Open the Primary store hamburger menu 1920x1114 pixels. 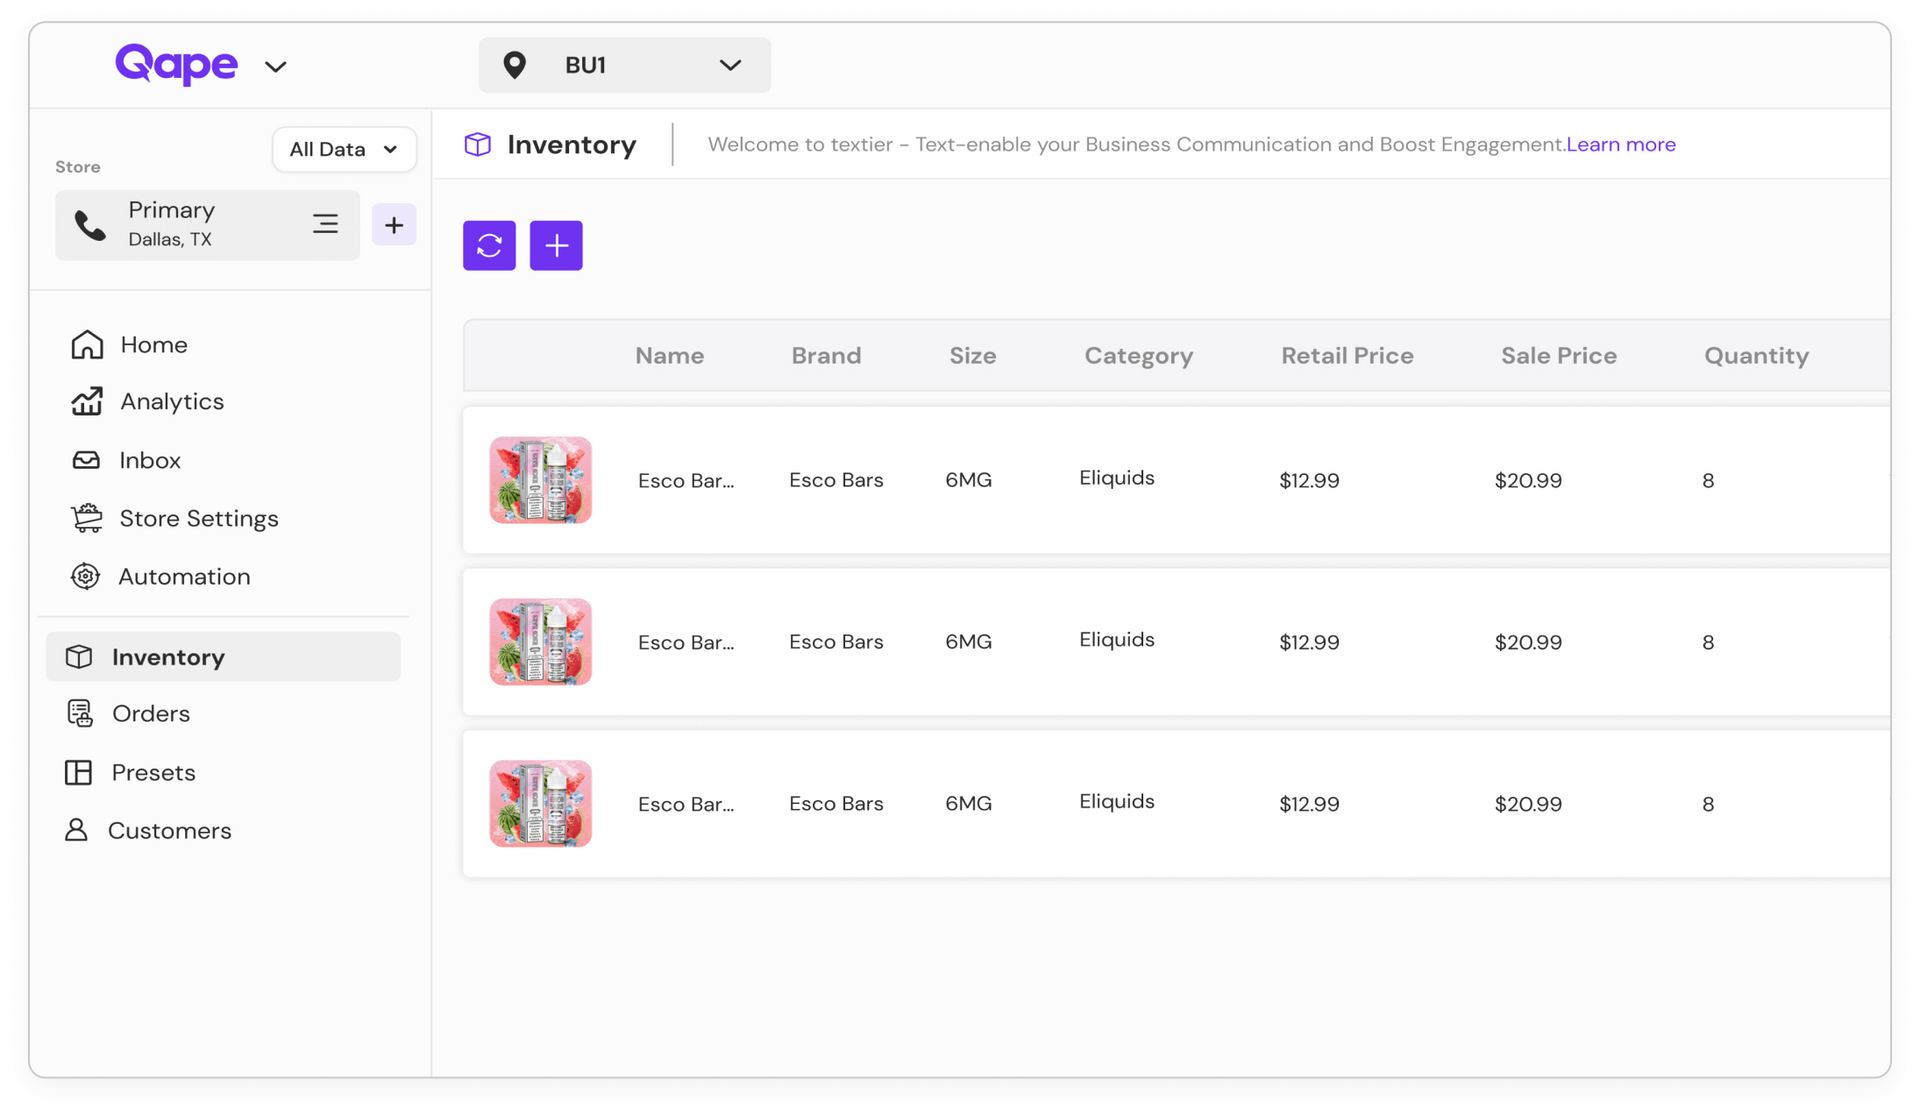325,224
